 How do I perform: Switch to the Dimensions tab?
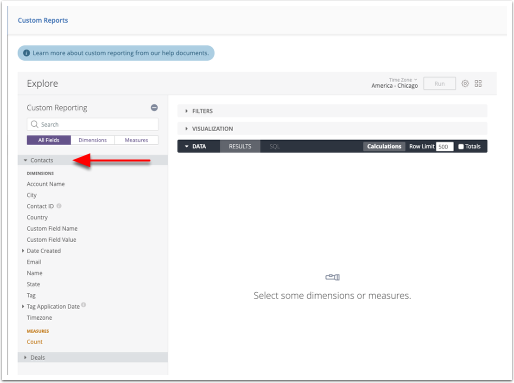(x=93, y=140)
